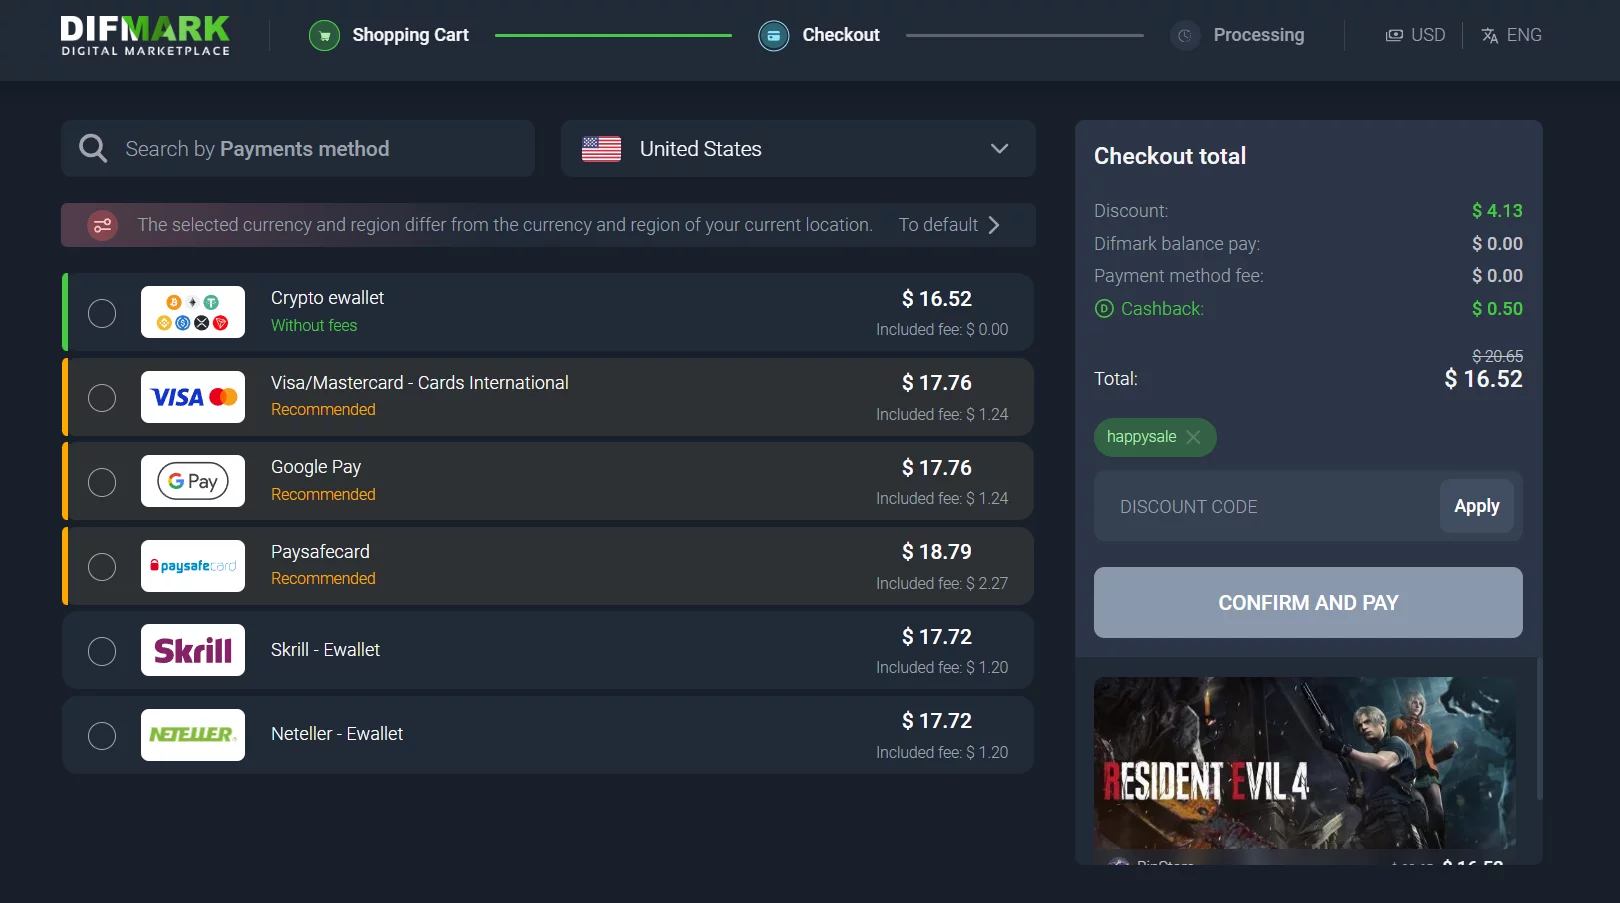Select the Crypto ewallet radio button
Screen dimensions: 1620x903
click(x=102, y=313)
